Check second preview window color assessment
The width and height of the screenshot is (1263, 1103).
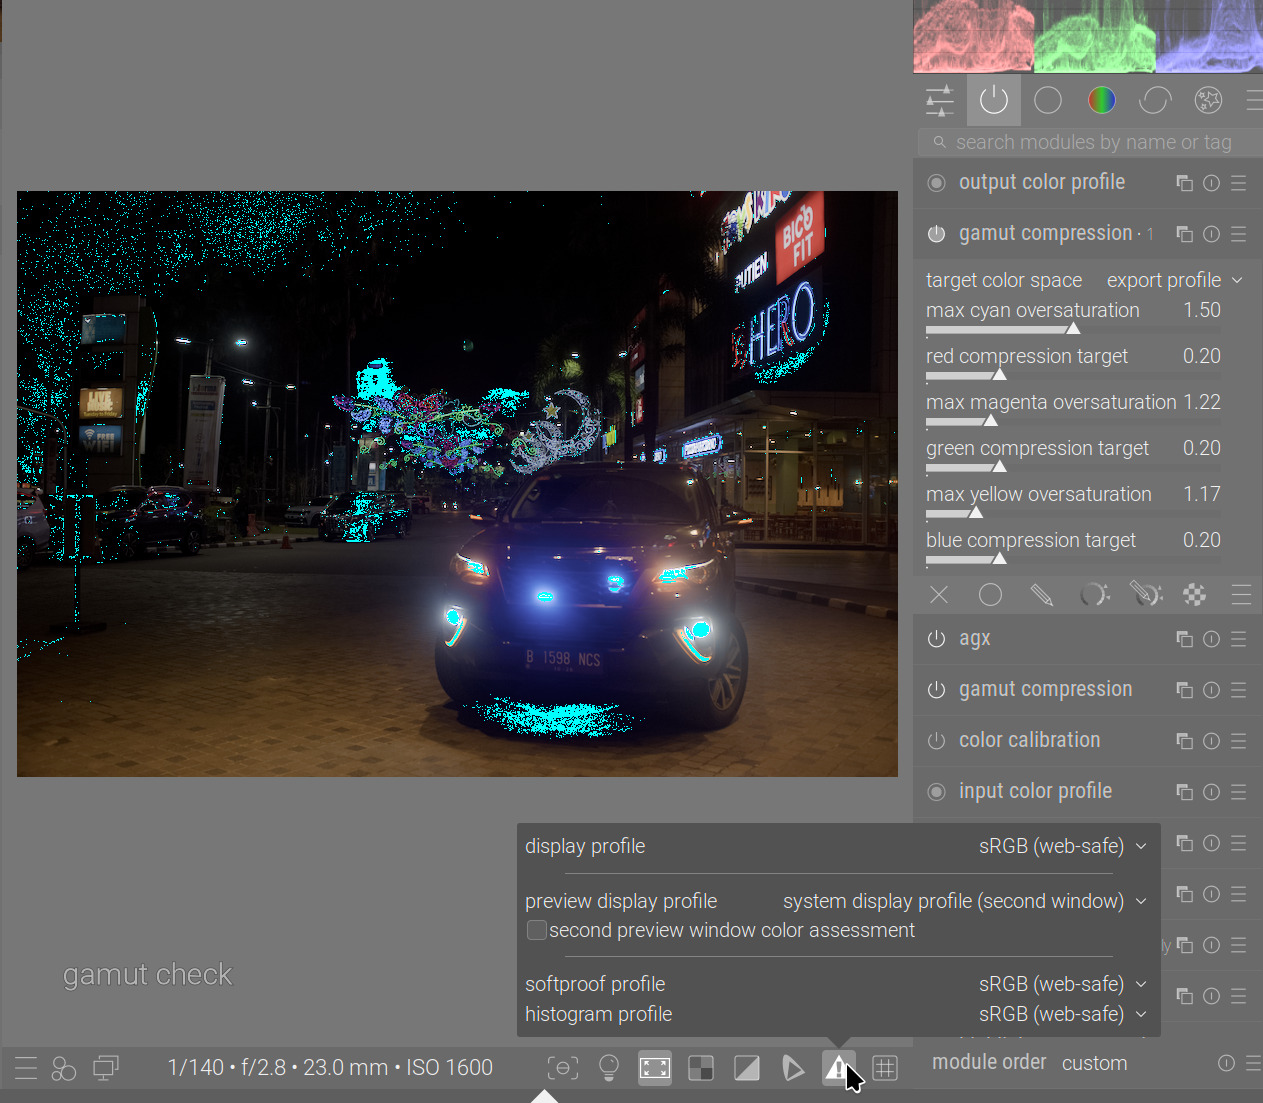pos(537,930)
